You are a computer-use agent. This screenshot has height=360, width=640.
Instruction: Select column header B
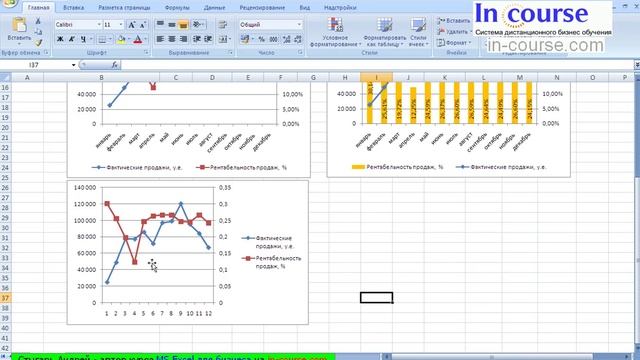[101, 78]
